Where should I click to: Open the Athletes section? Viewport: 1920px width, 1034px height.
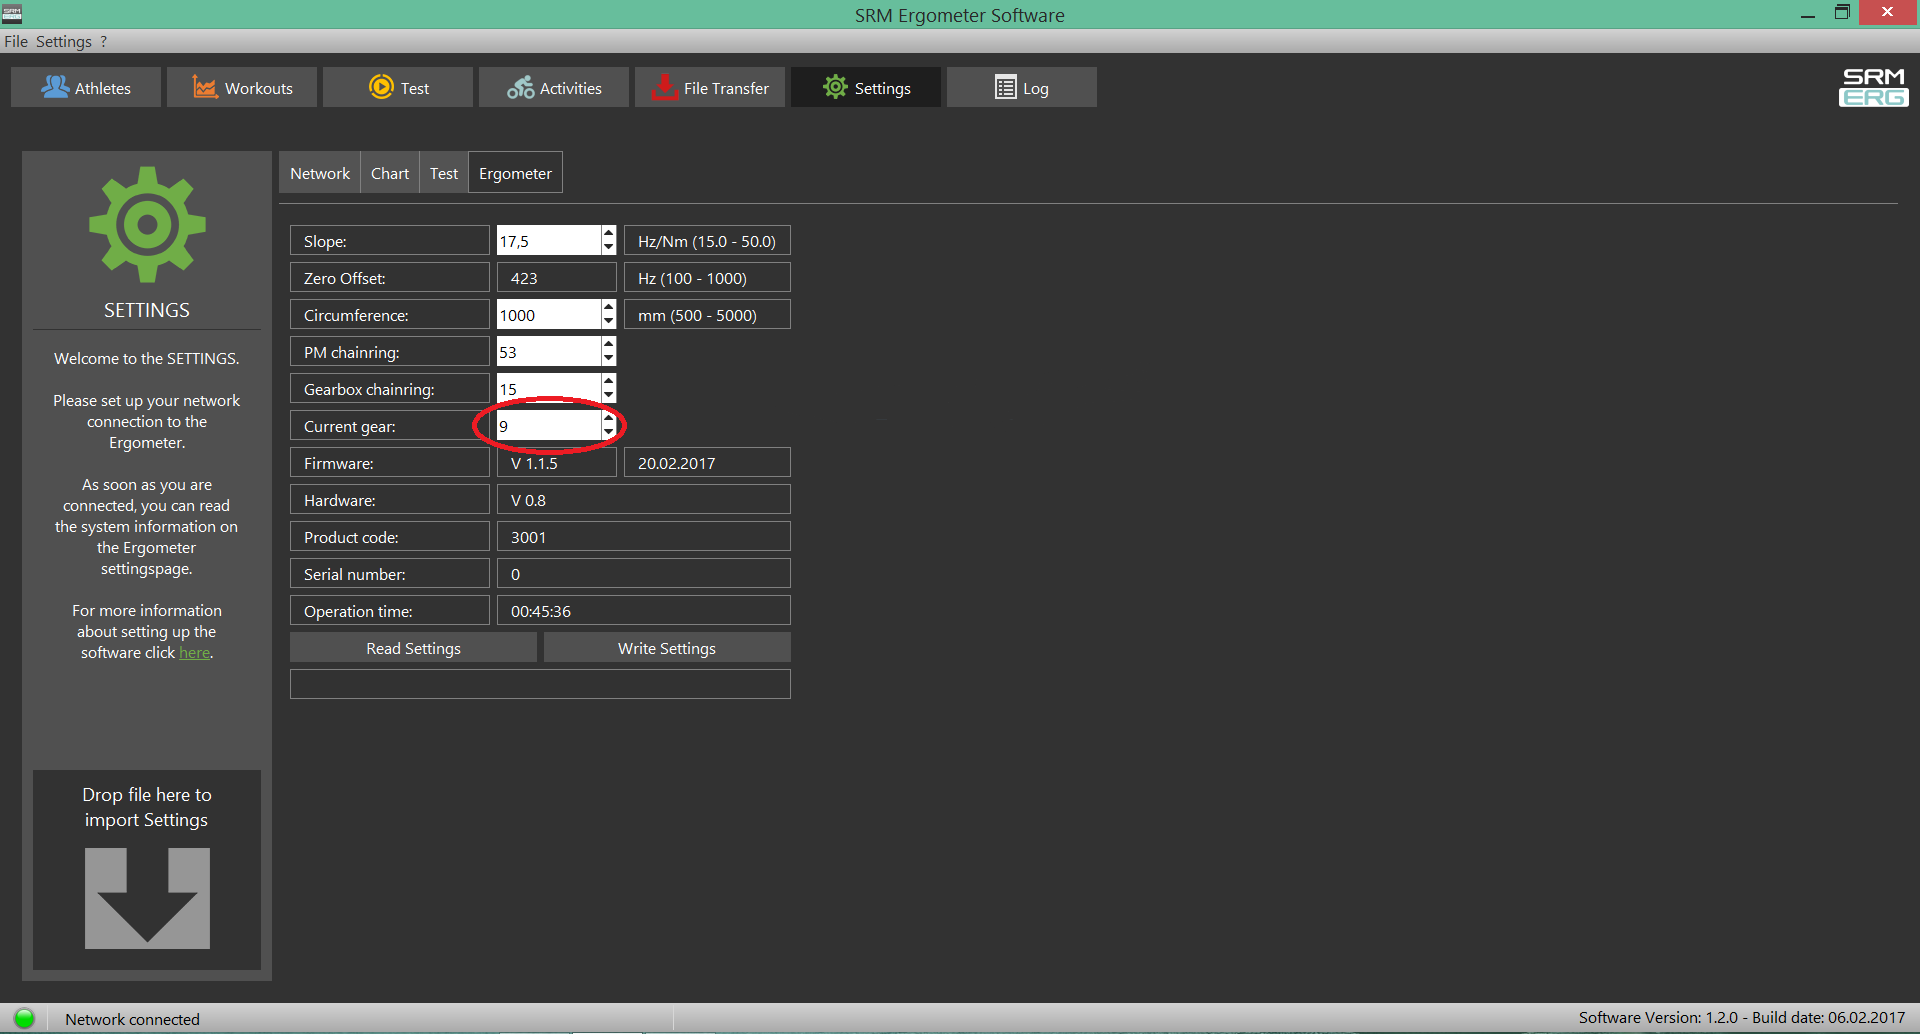pos(86,88)
